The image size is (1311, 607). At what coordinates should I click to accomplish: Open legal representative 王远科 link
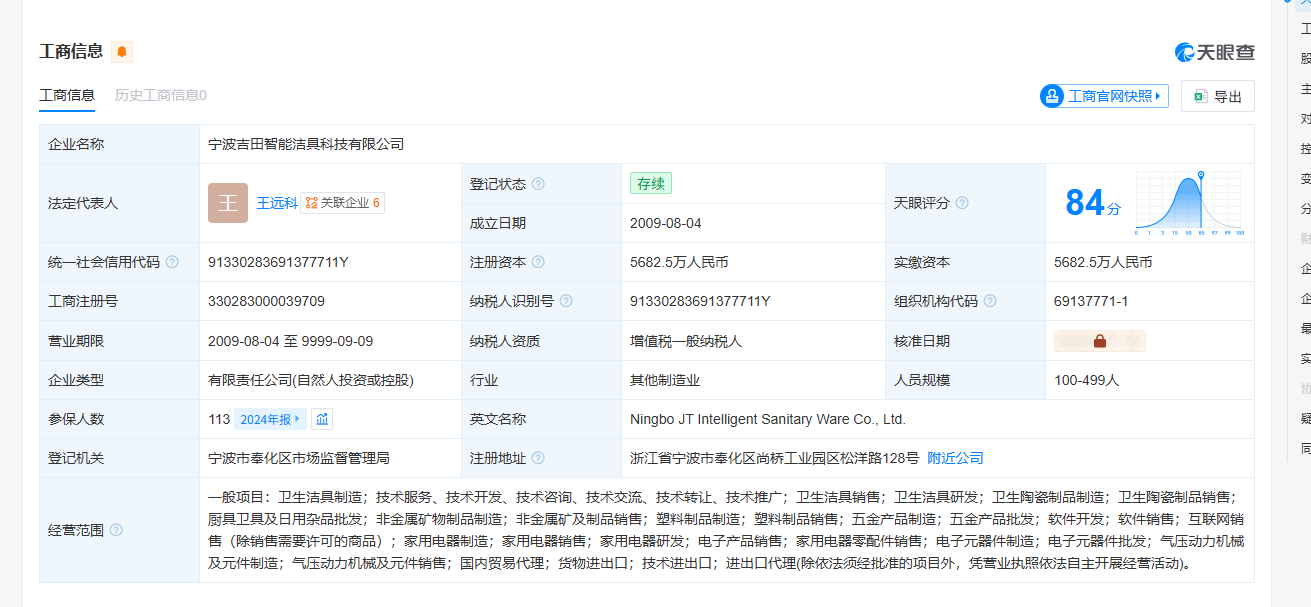pos(277,203)
